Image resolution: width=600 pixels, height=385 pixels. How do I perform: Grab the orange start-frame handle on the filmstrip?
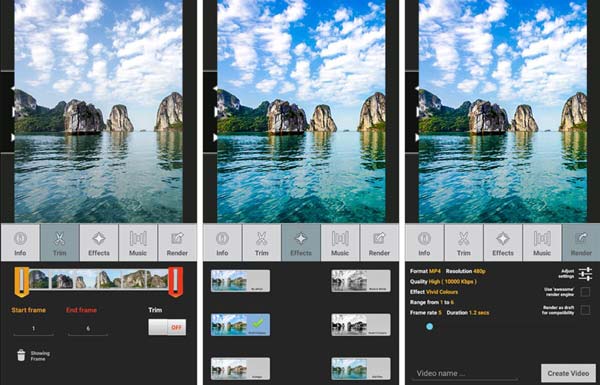[22, 282]
